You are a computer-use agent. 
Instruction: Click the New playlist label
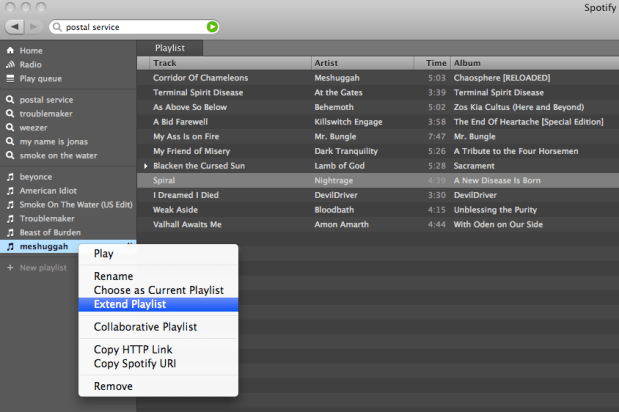click(x=43, y=268)
